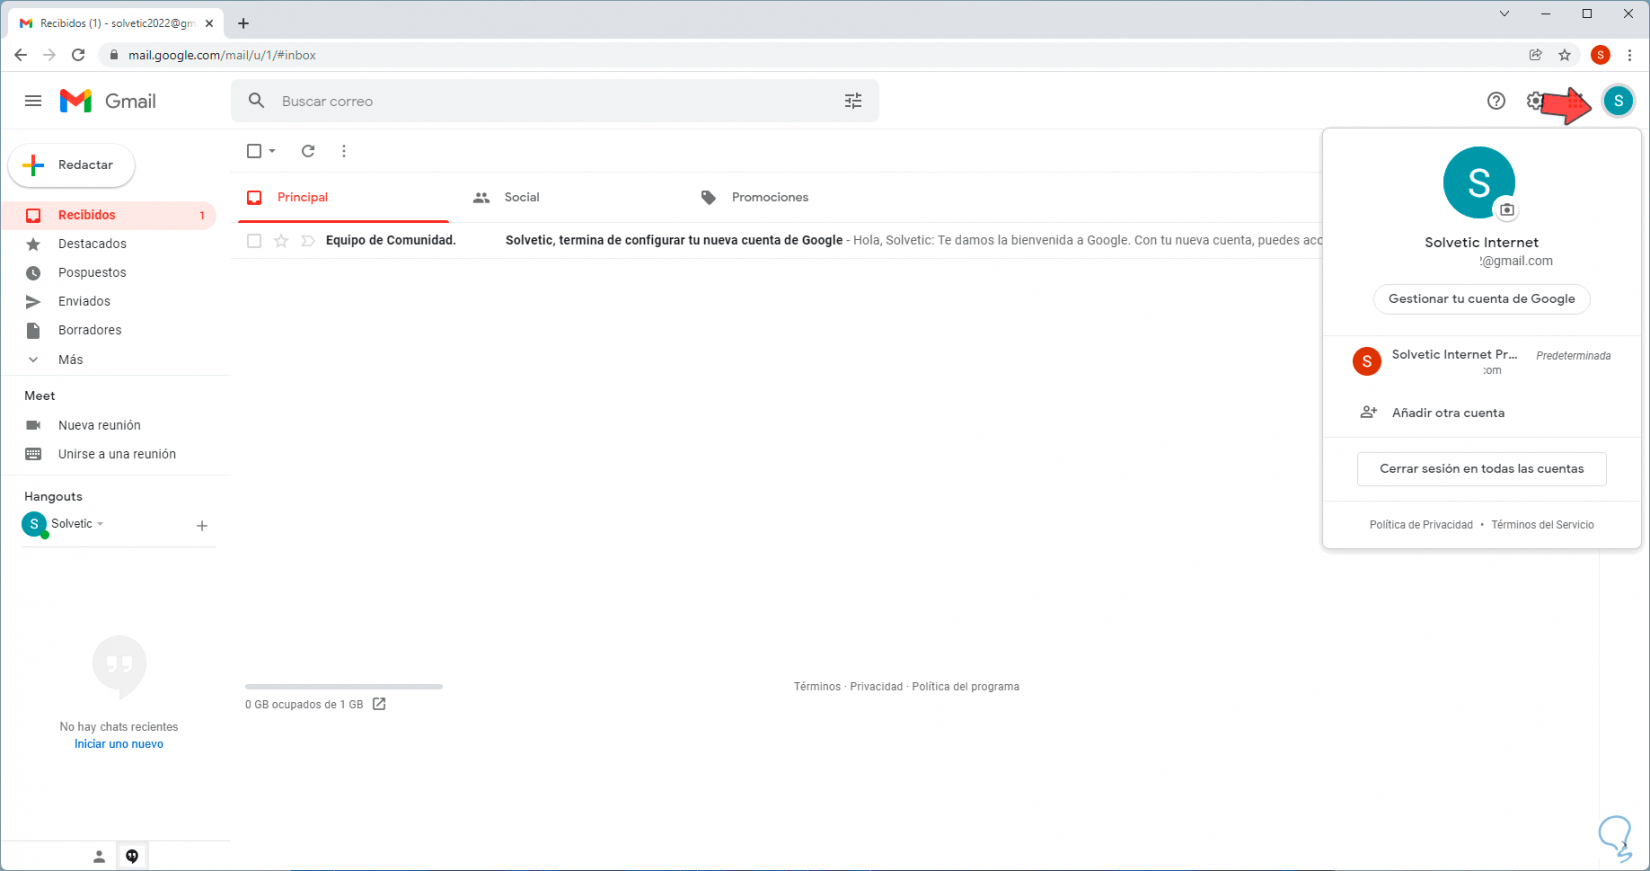Viewport: 1650px width, 871px height.
Task: Click the account avatar in Gmail header
Action: click(1618, 101)
